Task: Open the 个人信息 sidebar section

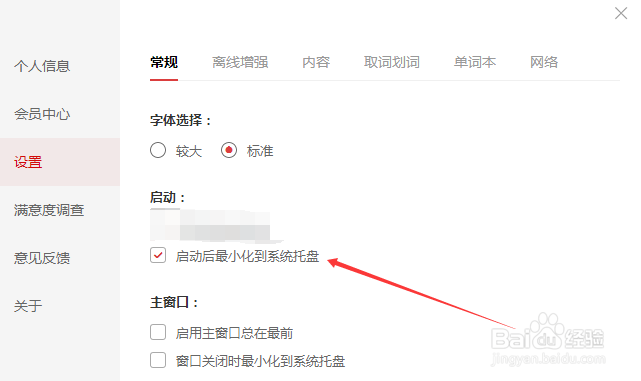Action: [42, 66]
